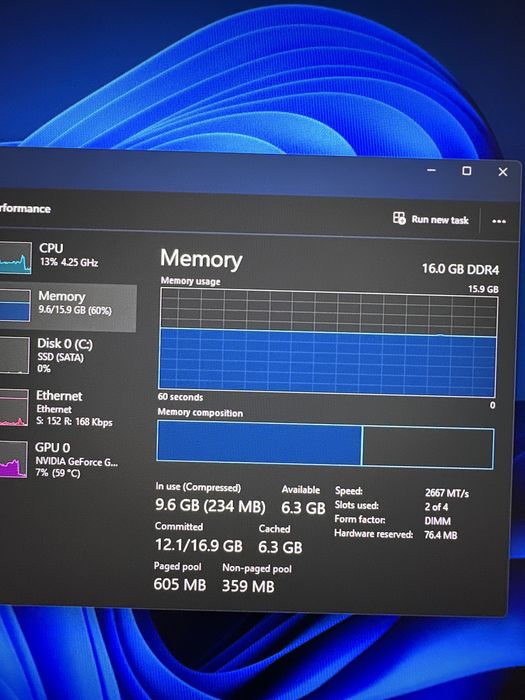The width and height of the screenshot is (525, 700).
Task: Click the Committed label
Action: (179, 526)
